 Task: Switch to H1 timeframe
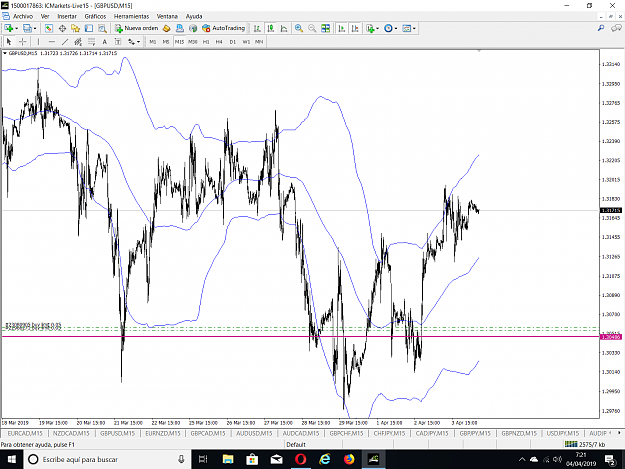[x=206, y=41]
